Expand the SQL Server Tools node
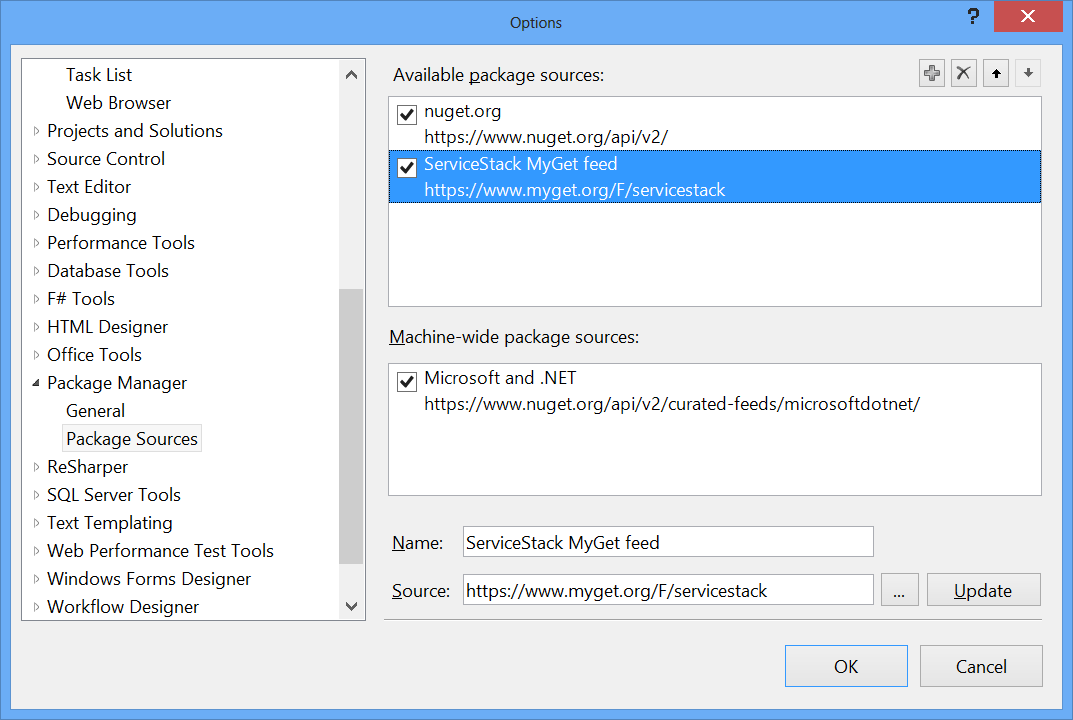Image resolution: width=1073 pixels, height=720 pixels. click(x=36, y=495)
